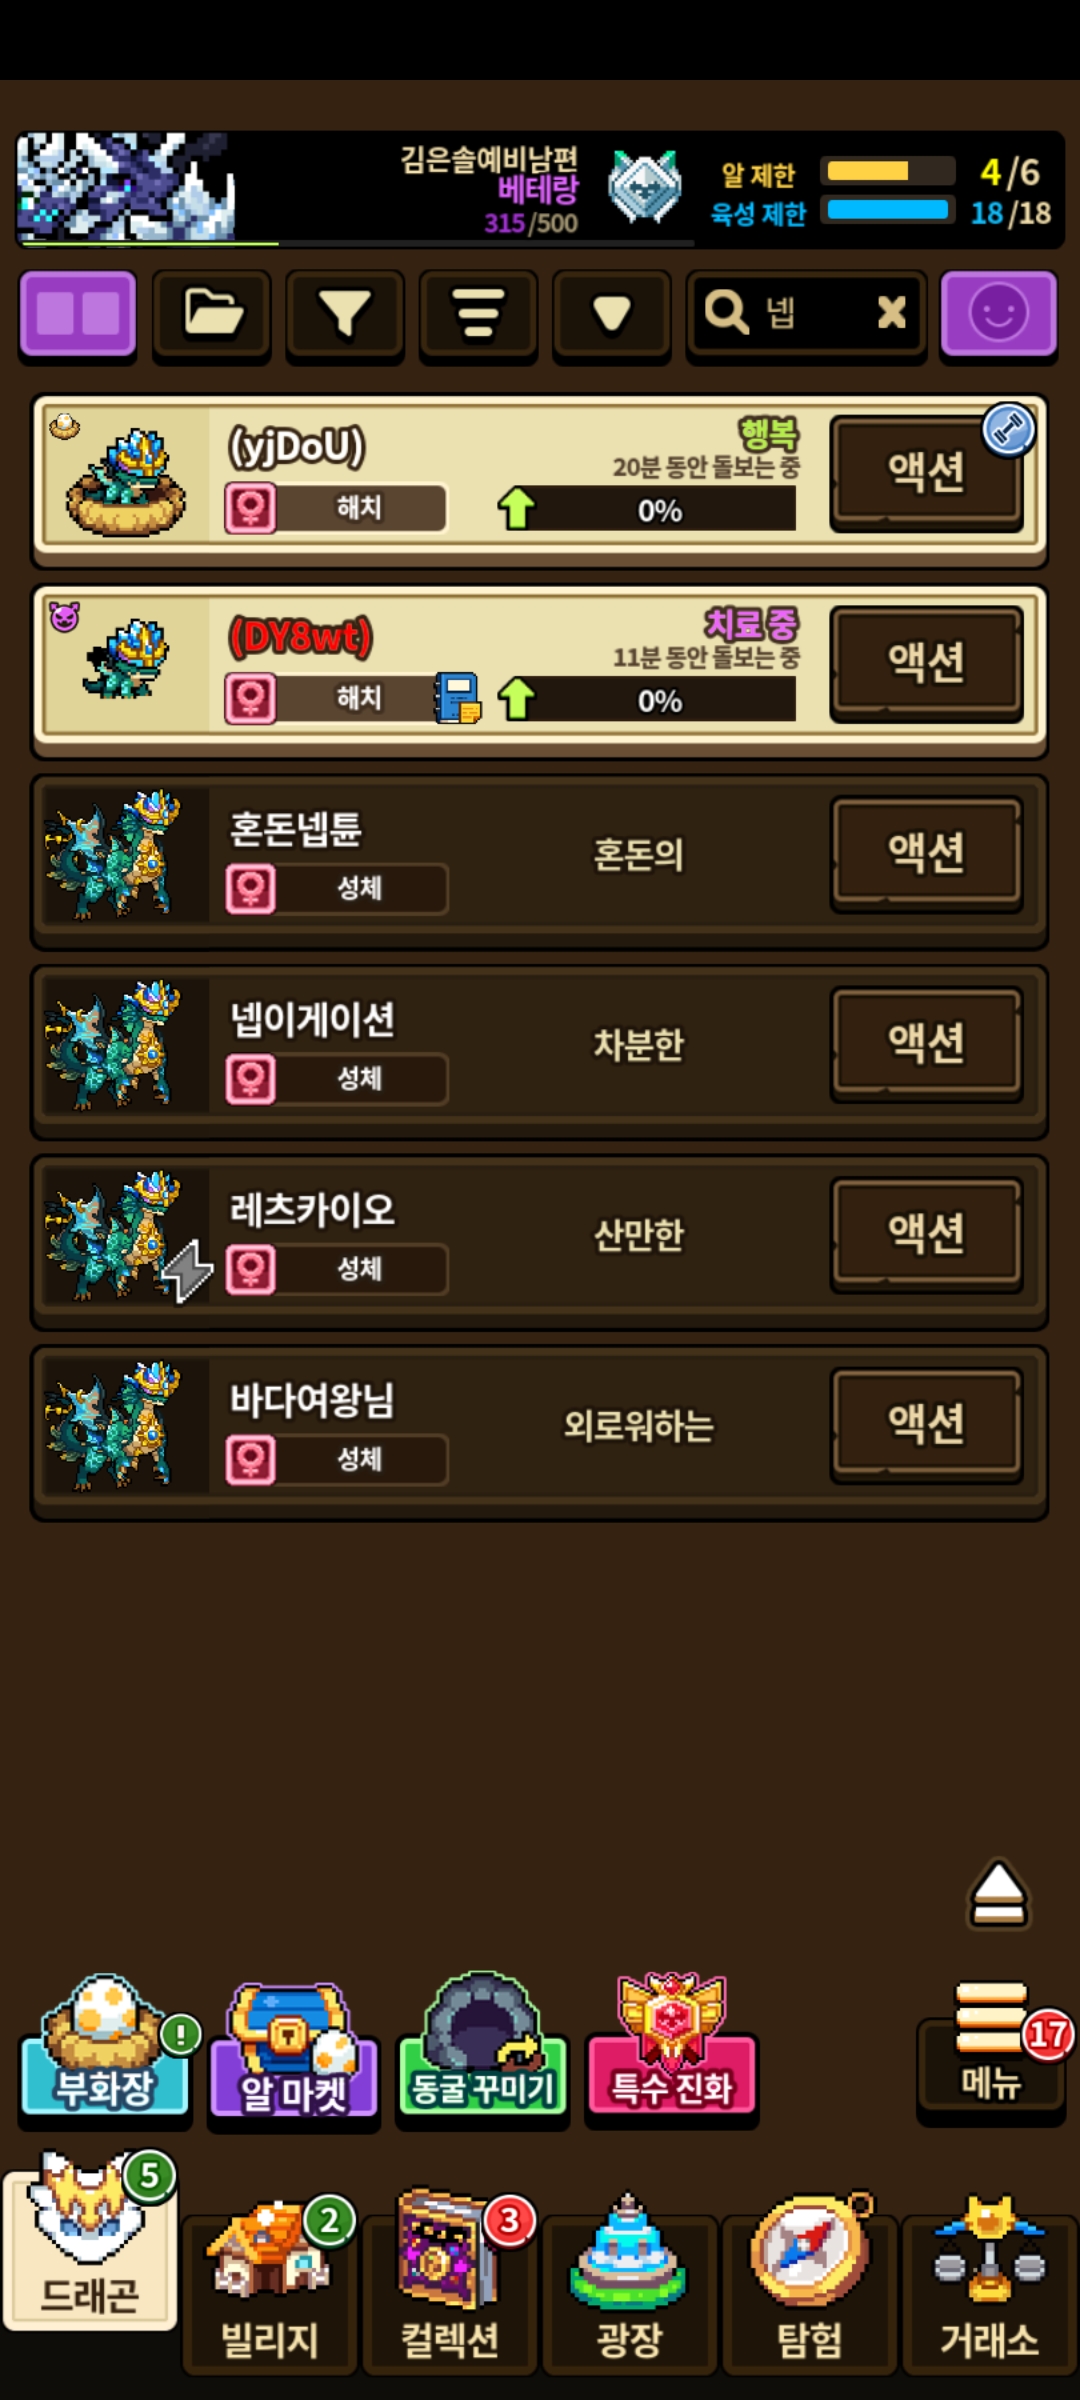Screen dimensions: 1080x2400
Task: Toggle the purple smiley face button
Action: click(x=998, y=315)
